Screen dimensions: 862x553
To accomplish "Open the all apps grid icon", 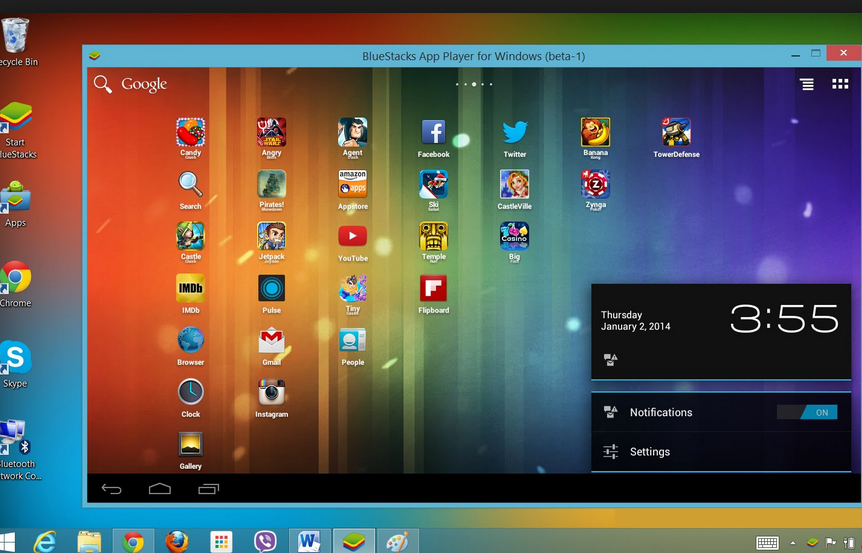I will click(x=840, y=84).
